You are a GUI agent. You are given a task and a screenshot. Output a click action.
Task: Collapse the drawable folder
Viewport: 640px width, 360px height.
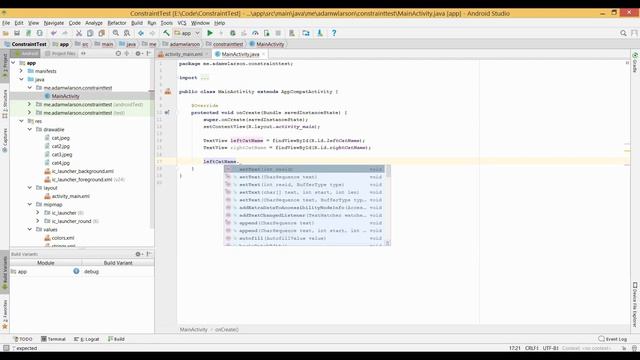pos(29,129)
